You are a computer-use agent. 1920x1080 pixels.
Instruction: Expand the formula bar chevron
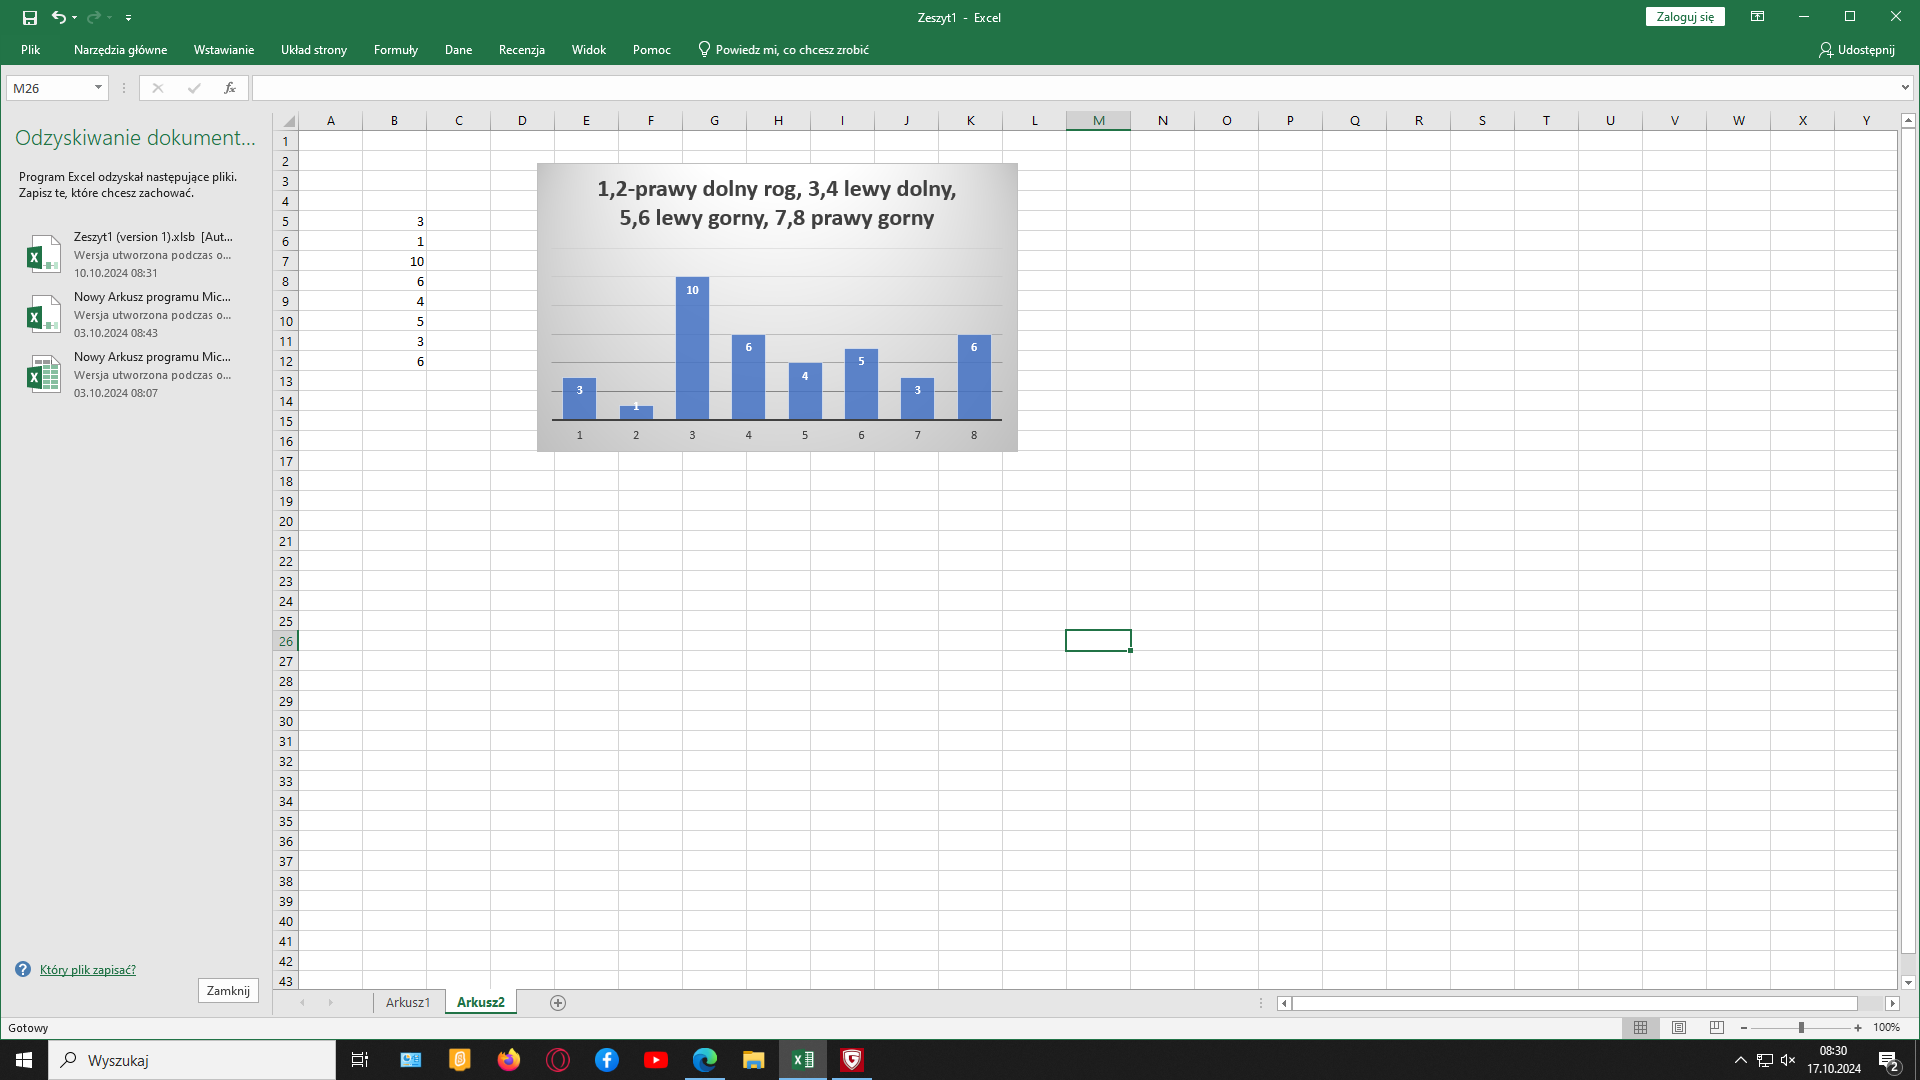click(x=1905, y=88)
